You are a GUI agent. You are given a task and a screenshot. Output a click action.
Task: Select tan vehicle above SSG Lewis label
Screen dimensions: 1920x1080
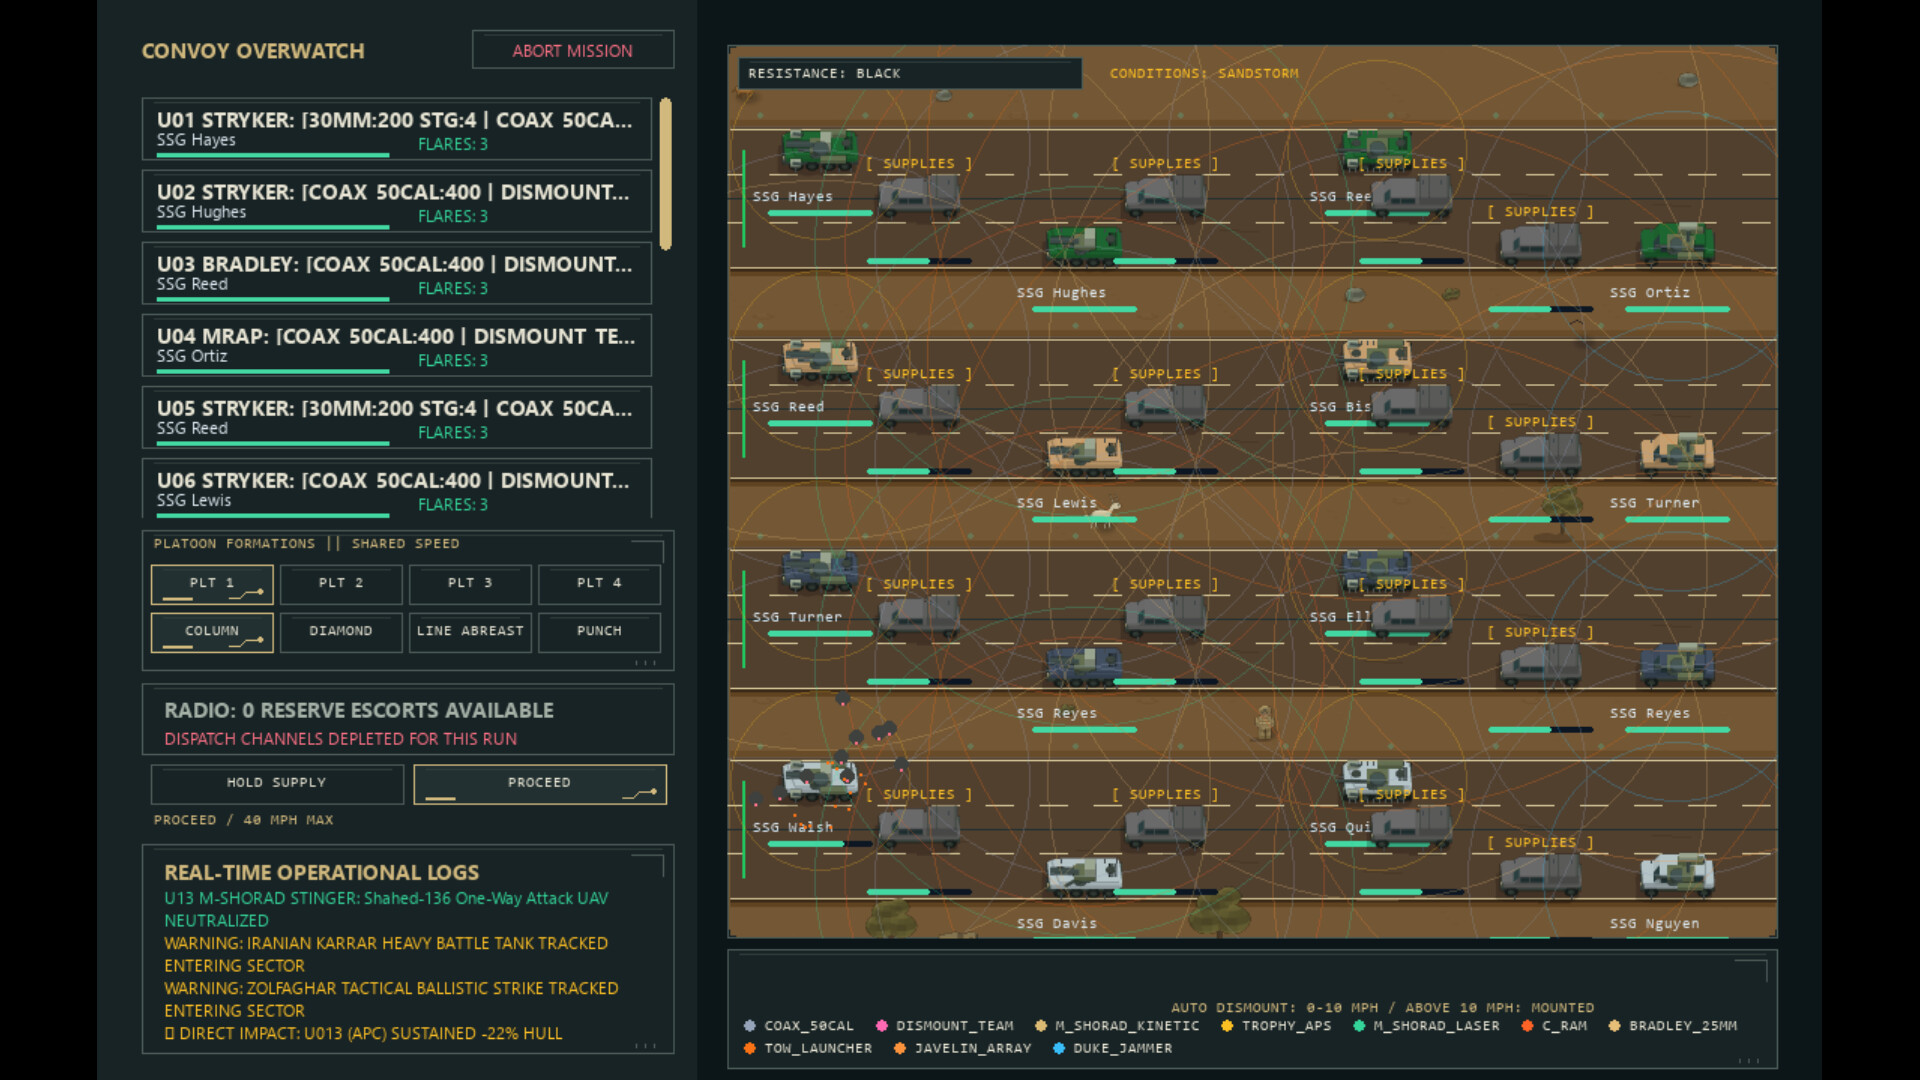pos(1083,455)
